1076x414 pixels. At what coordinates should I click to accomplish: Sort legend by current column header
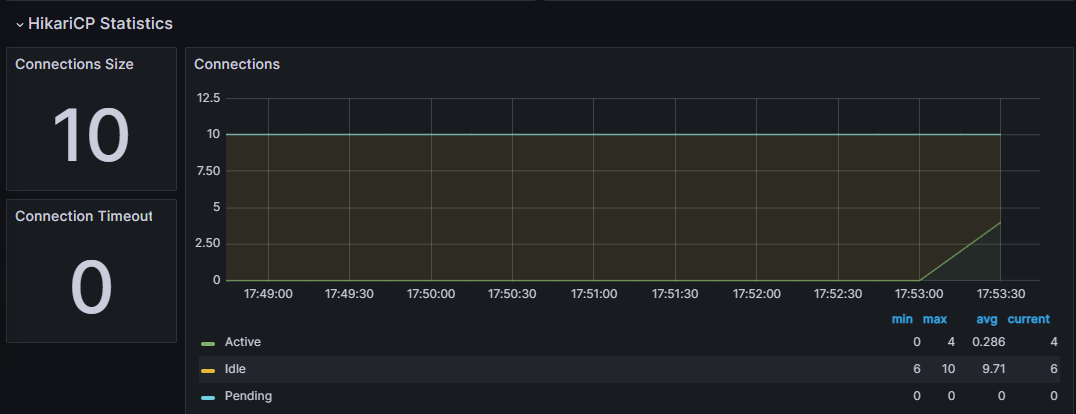point(1029,319)
